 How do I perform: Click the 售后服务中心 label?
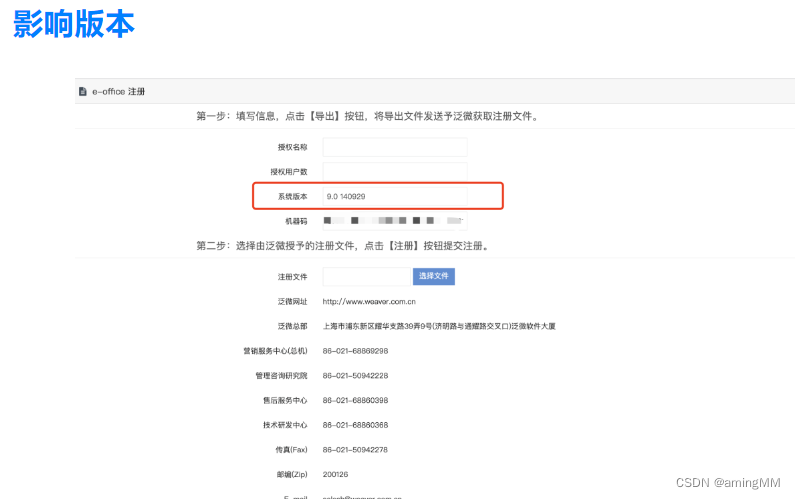click(285, 401)
